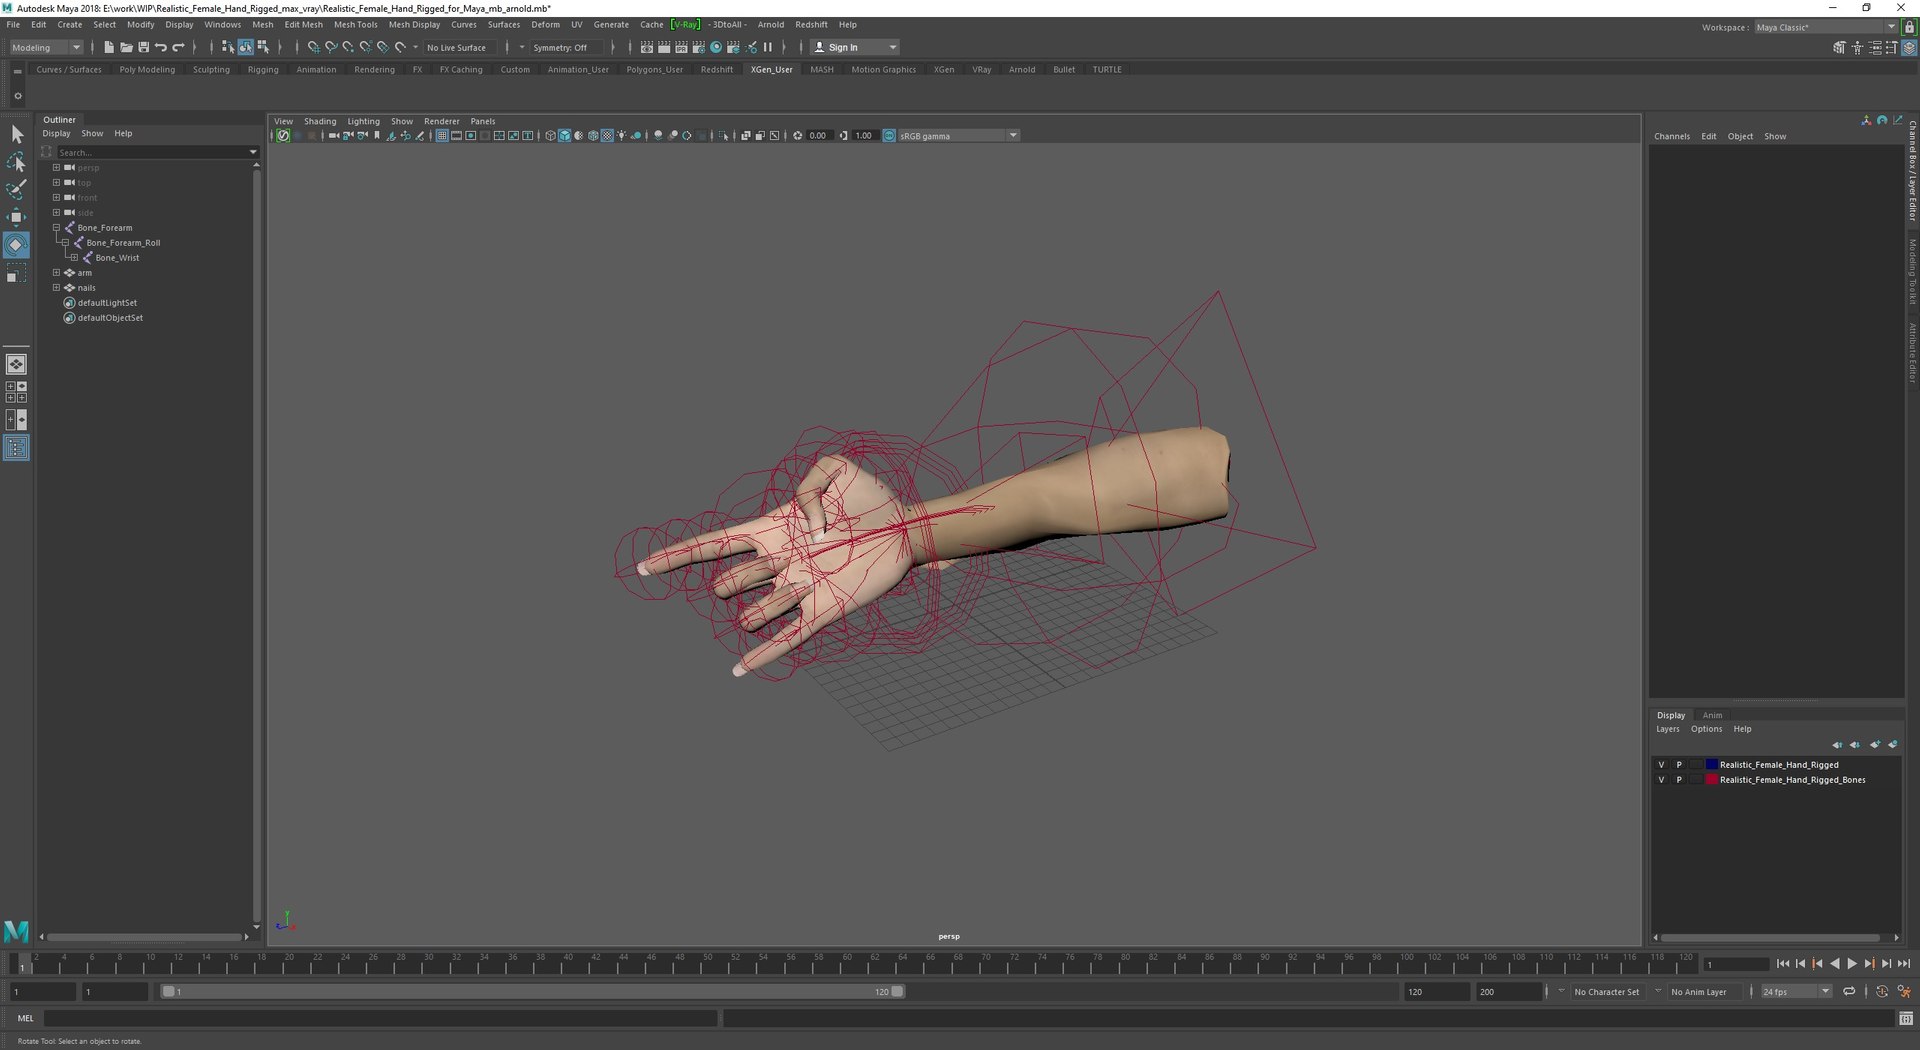The image size is (1920, 1050).
Task: Switch to the Poly Modeling shelf tab
Action: click(x=147, y=70)
